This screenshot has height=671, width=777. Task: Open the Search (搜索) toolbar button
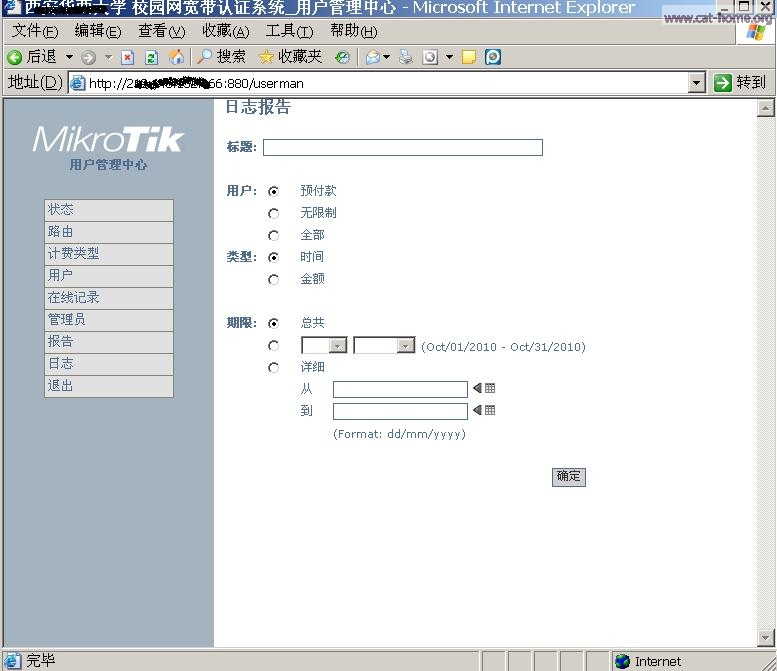coord(221,57)
